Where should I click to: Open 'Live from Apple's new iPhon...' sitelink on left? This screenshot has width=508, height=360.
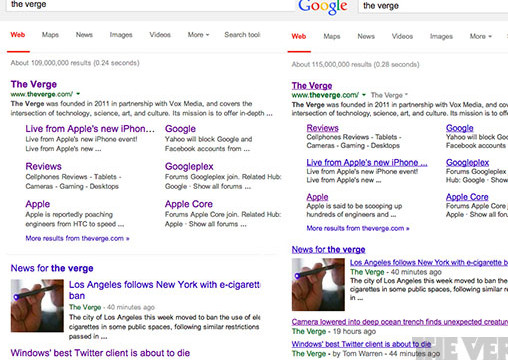(x=90, y=129)
